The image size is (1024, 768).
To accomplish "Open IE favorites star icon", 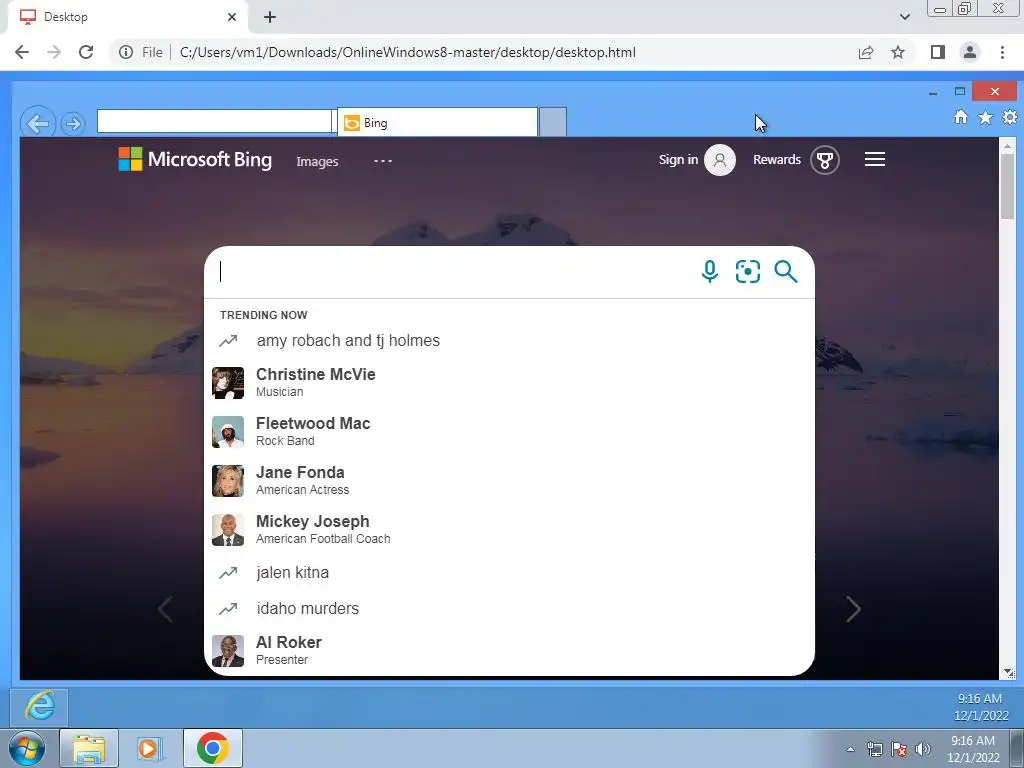I will click(x=985, y=117).
